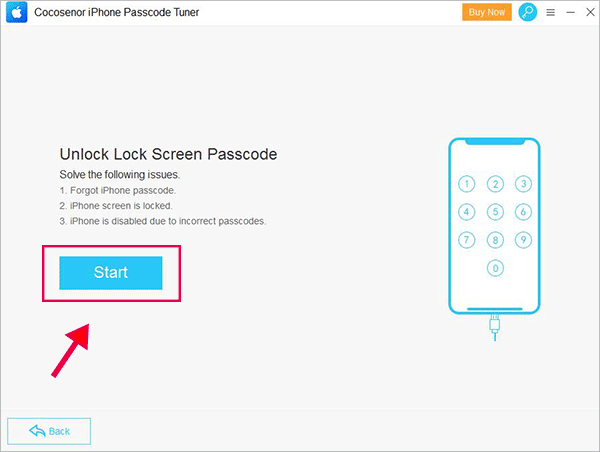Screen dimensions: 600x452
Task: Click keypad digit 2 on phone illustration
Action: [495, 184]
